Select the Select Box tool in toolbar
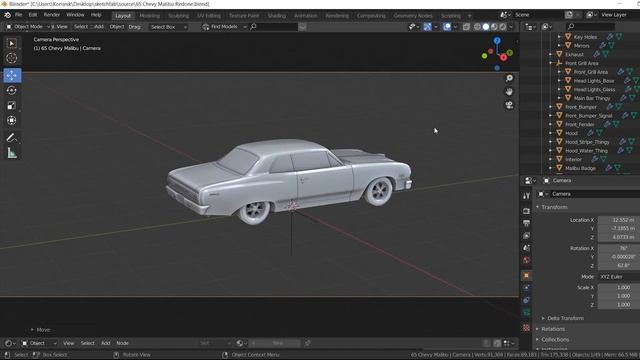This screenshot has height=360, width=640. tap(12, 43)
